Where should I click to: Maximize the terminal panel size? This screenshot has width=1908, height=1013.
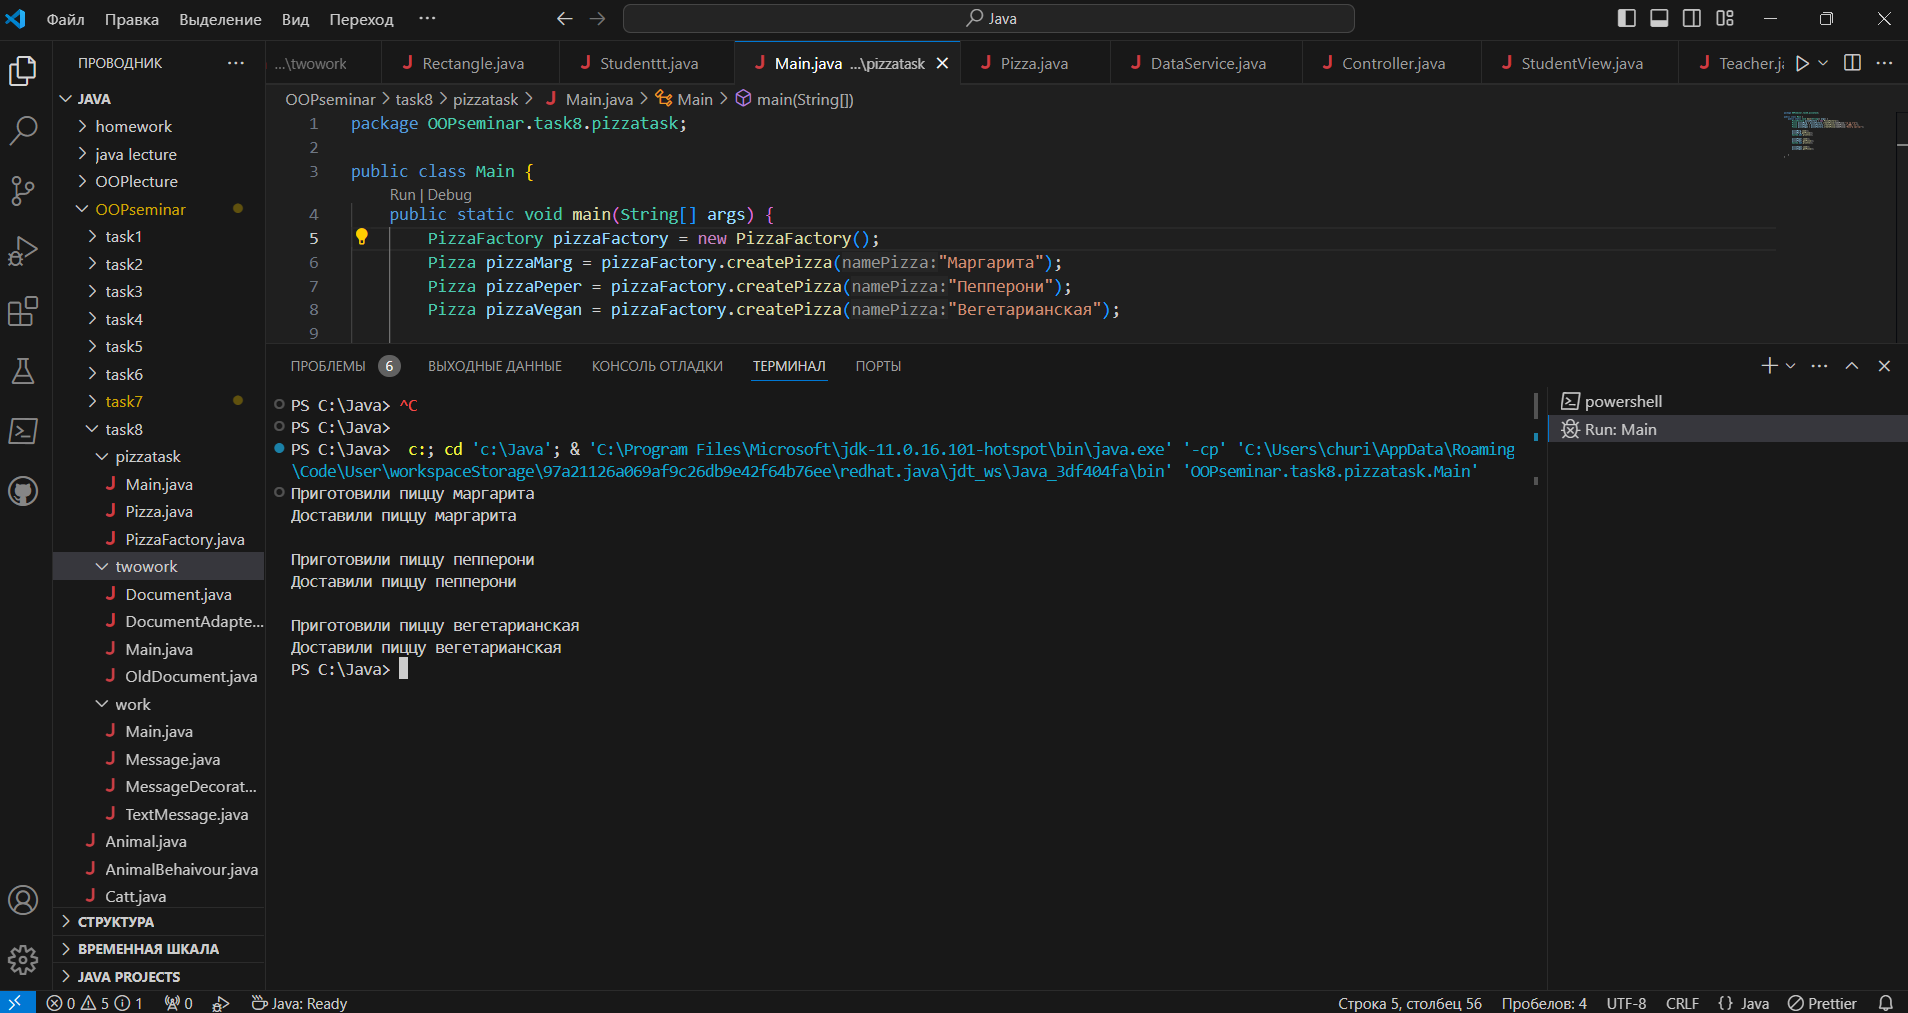tap(1852, 366)
